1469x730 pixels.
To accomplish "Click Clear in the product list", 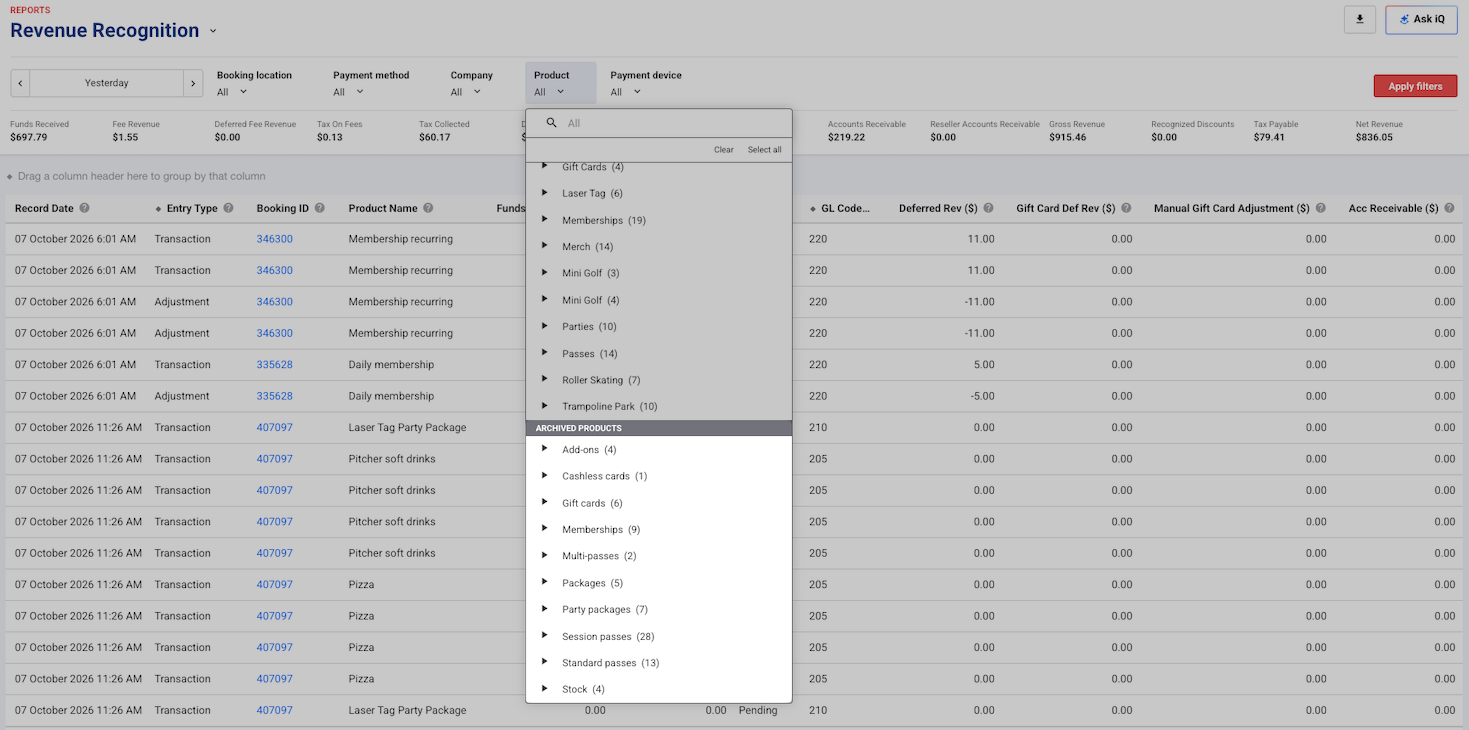I will [724, 150].
